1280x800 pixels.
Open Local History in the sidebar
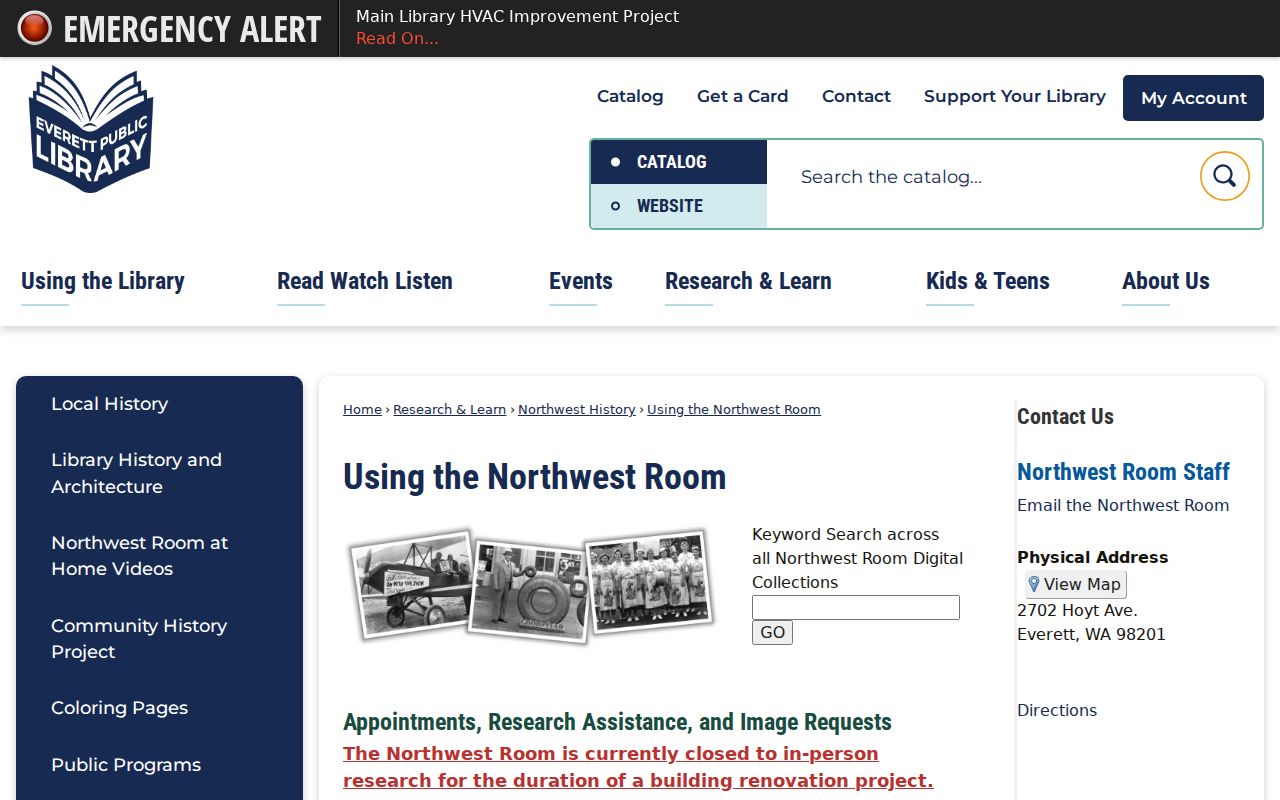click(x=110, y=404)
